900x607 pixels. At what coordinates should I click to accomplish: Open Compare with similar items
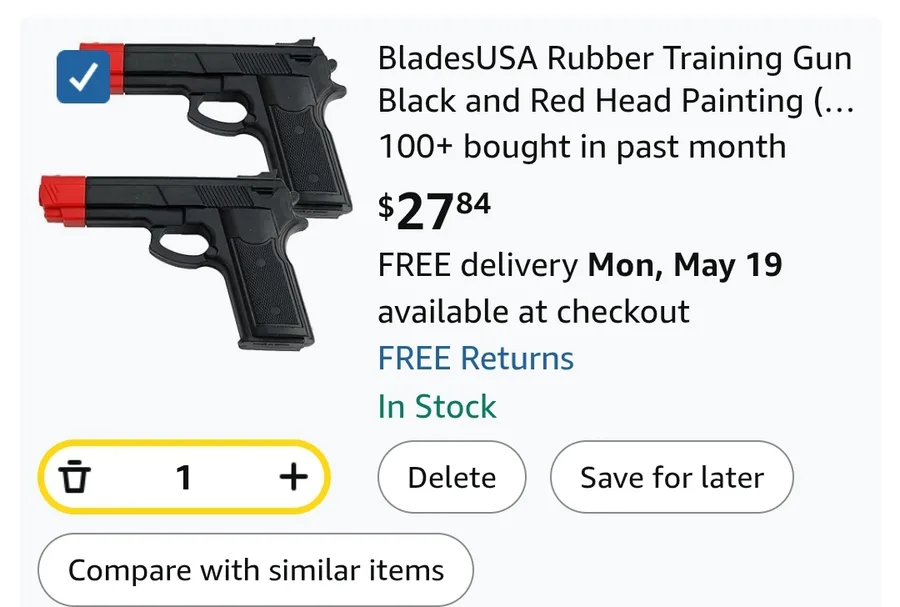pos(256,570)
